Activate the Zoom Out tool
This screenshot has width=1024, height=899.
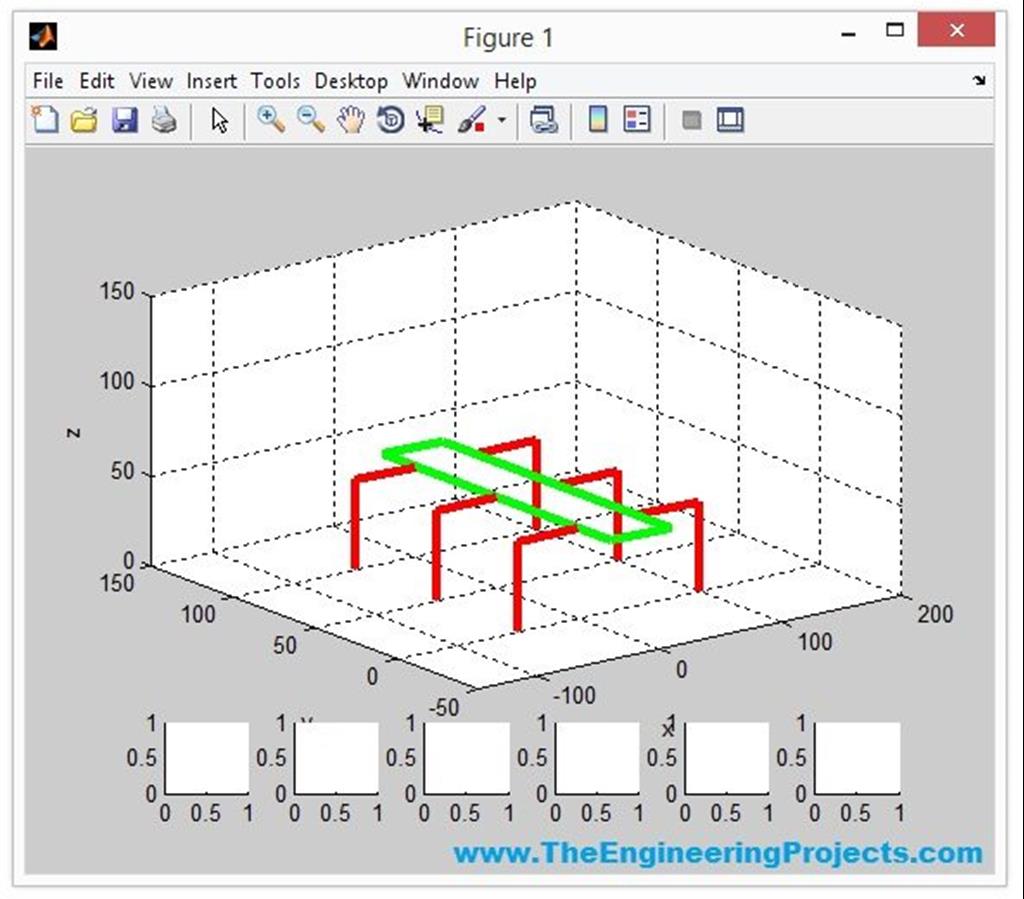(x=311, y=119)
